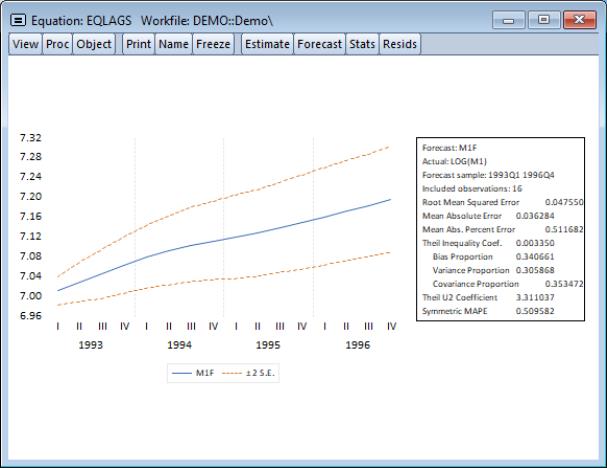607x468 pixels.
Task: Click the equation window title bar icon
Action: pyautogui.click(x=19, y=19)
